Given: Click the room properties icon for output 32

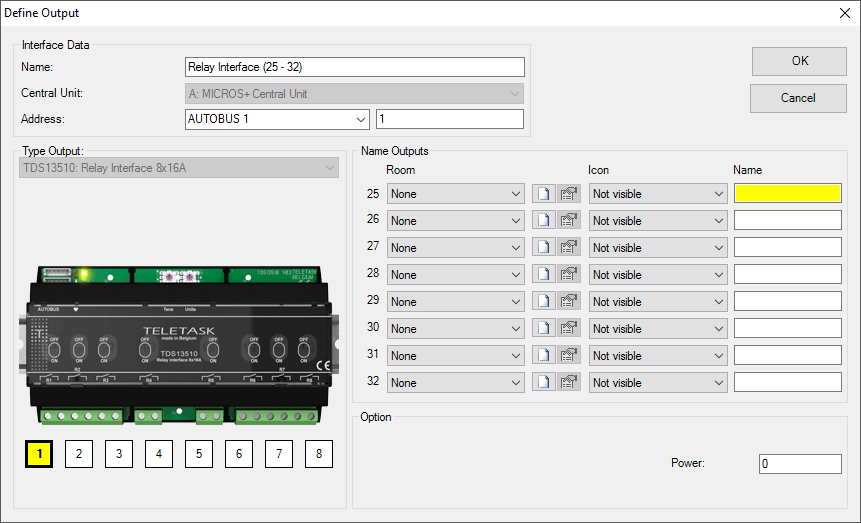Looking at the screenshot, I should (x=569, y=383).
